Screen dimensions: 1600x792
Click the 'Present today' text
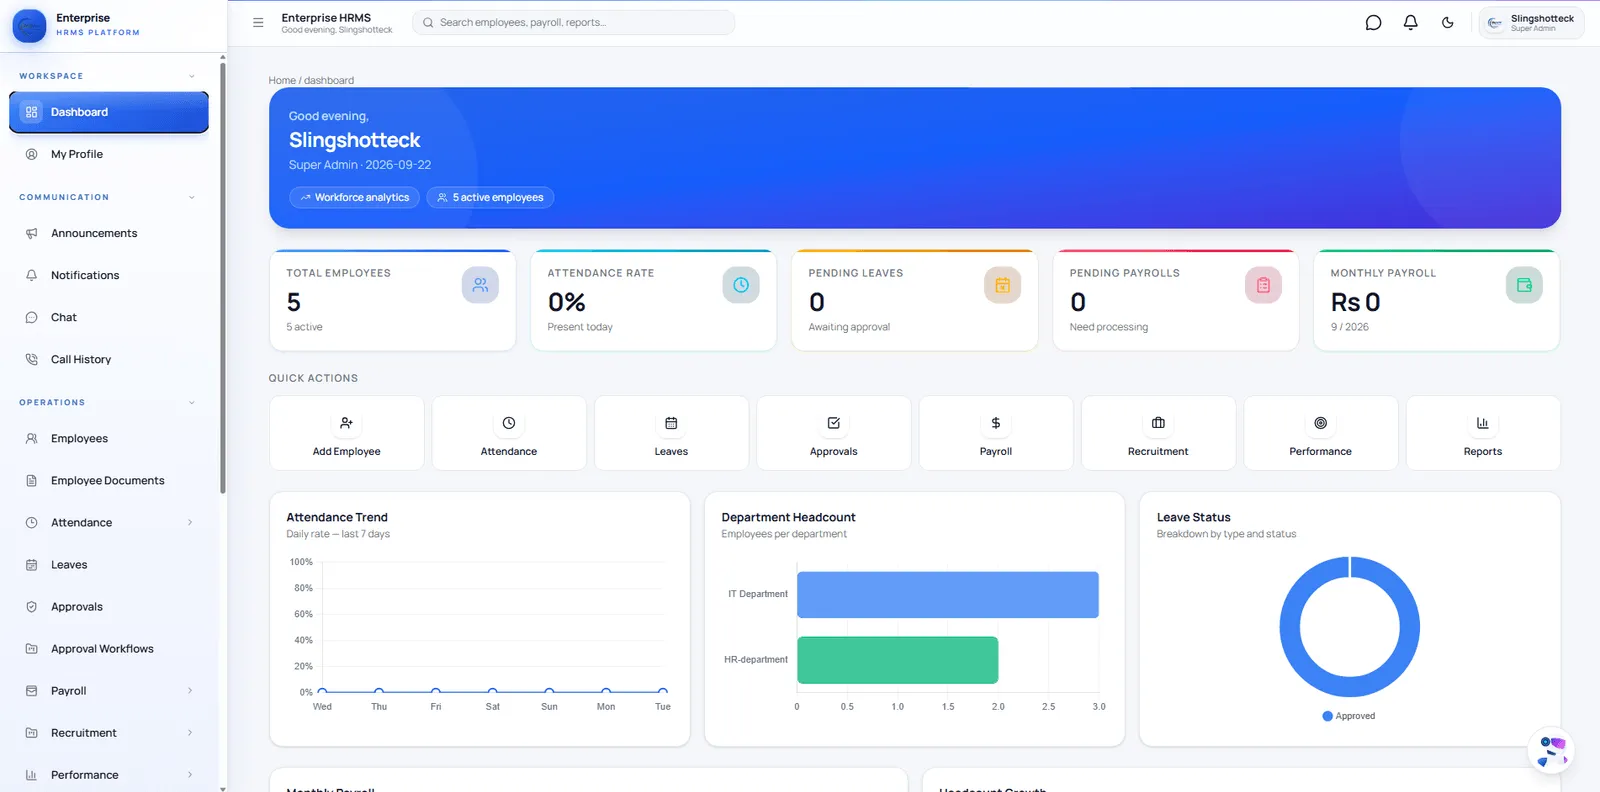pyautogui.click(x=580, y=327)
